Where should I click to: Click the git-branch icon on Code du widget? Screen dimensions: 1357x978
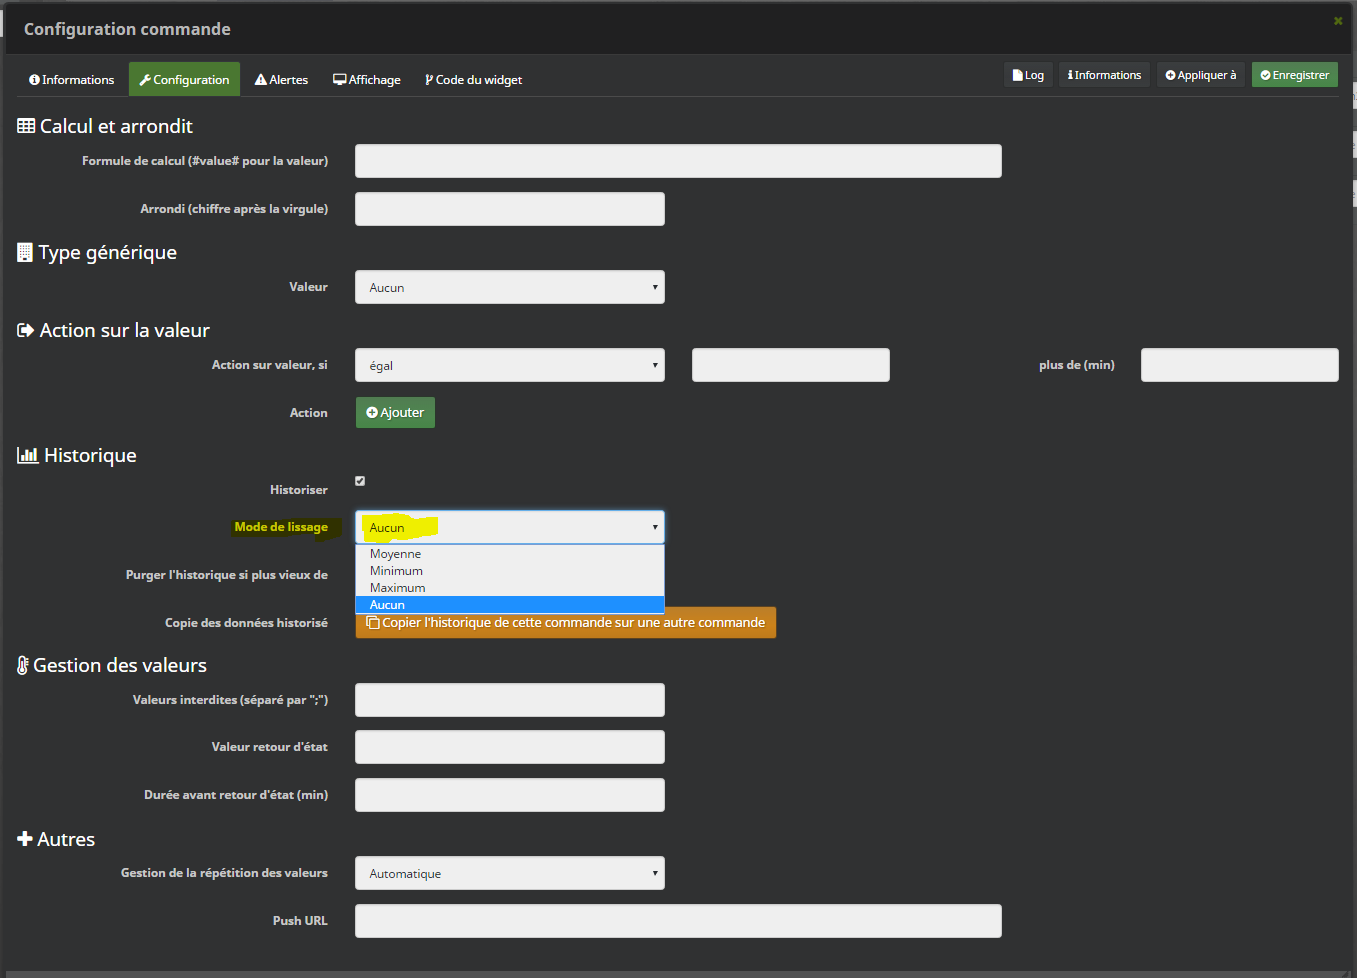coord(429,80)
